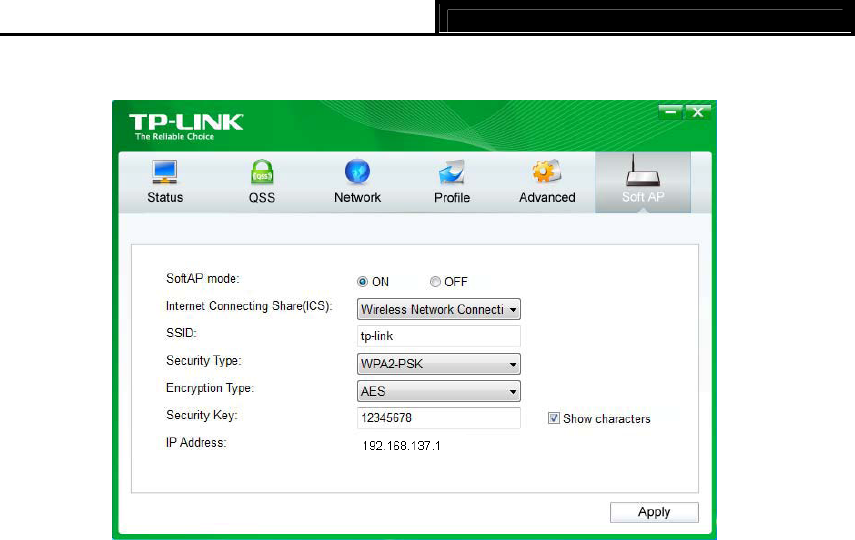Click the Encryption Type label
The height and width of the screenshot is (540, 855).
(x=210, y=388)
